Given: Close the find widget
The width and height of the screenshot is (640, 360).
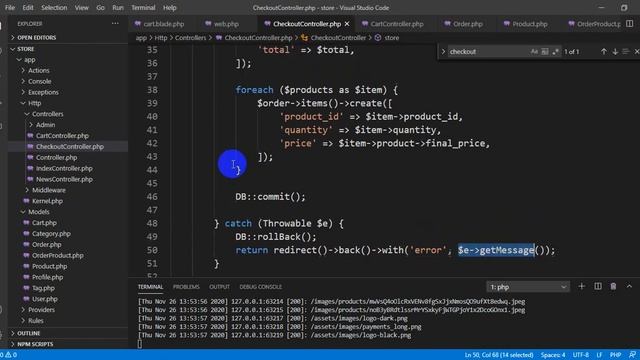Looking at the screenshot, I should click(x=636, y=51).
